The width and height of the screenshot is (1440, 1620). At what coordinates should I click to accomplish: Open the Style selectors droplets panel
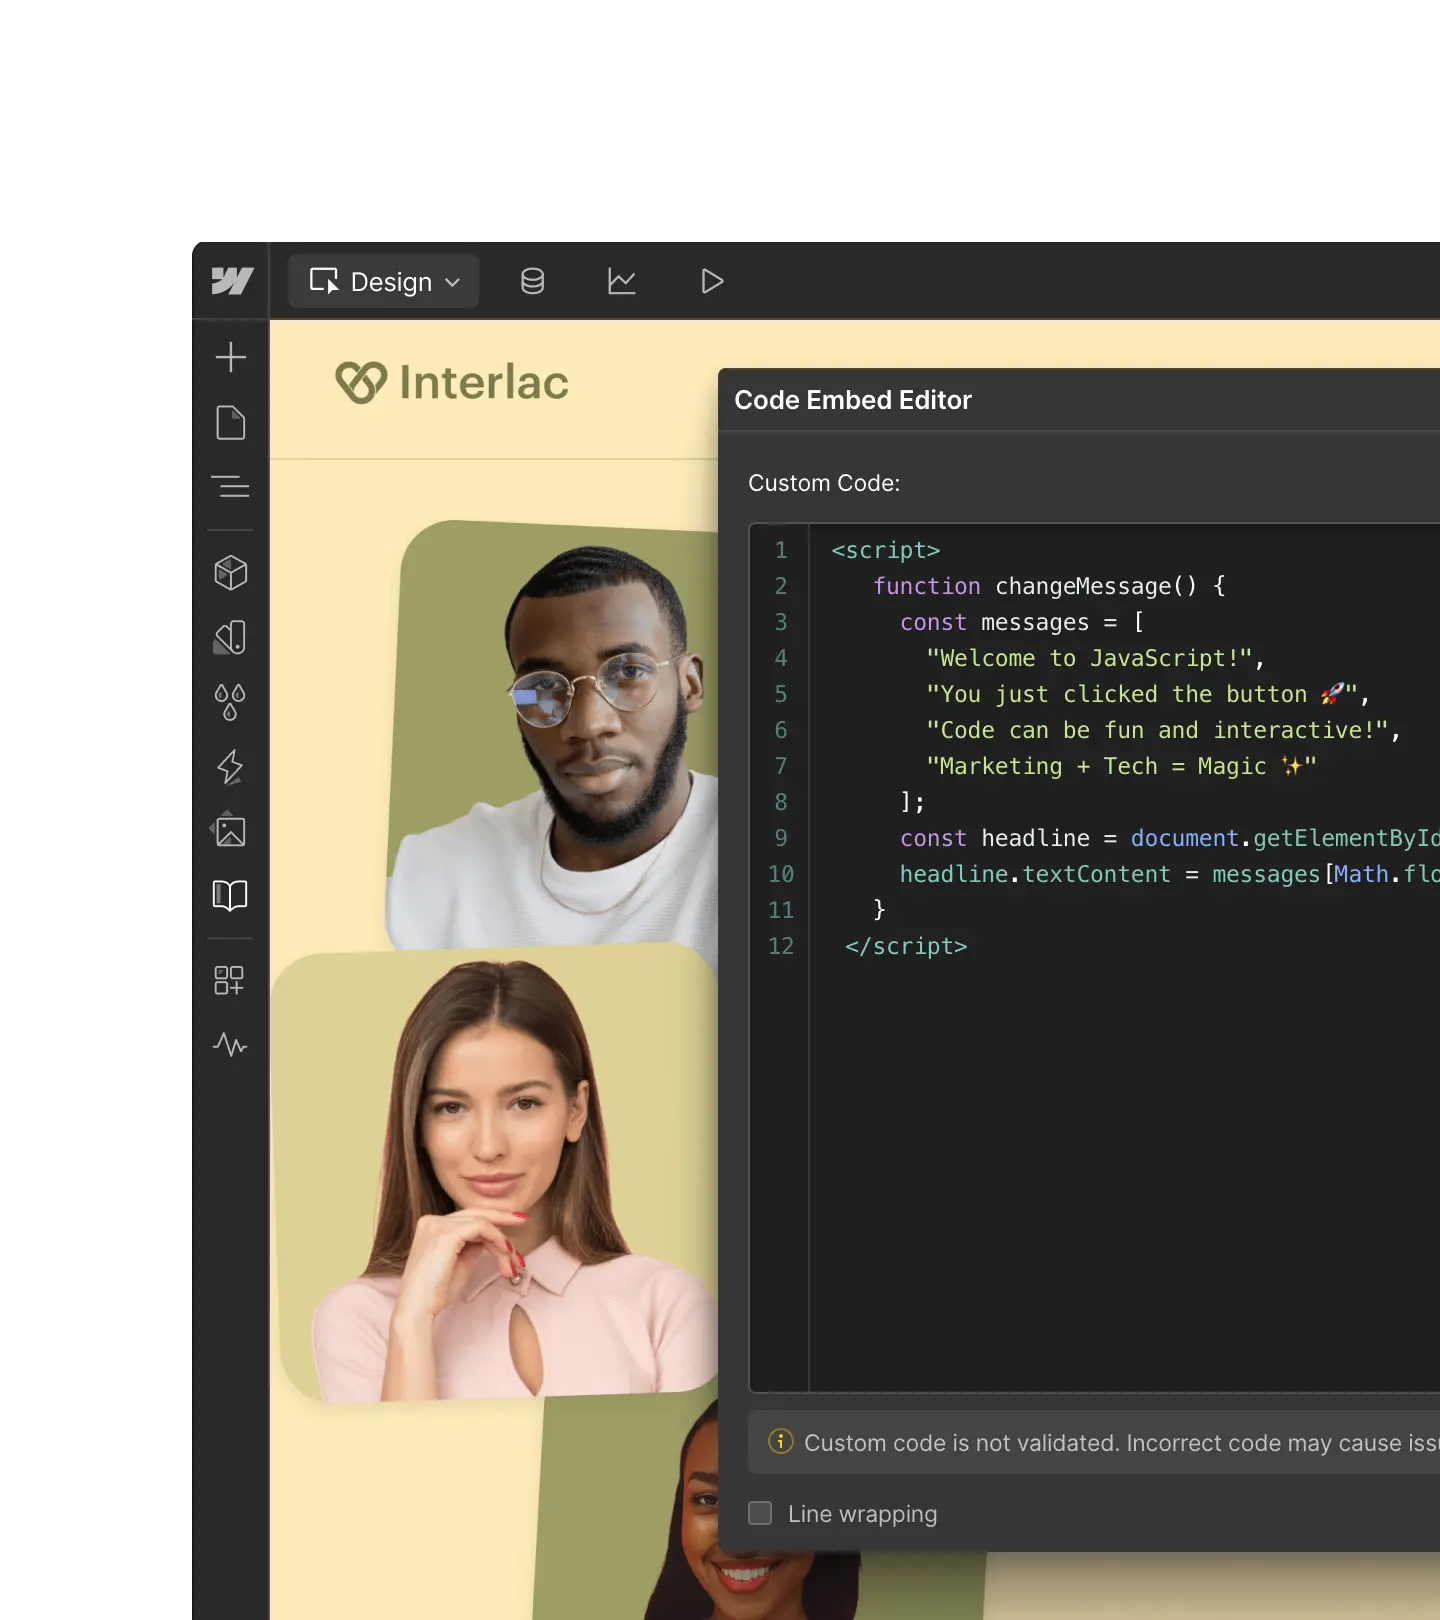point(231,702)
